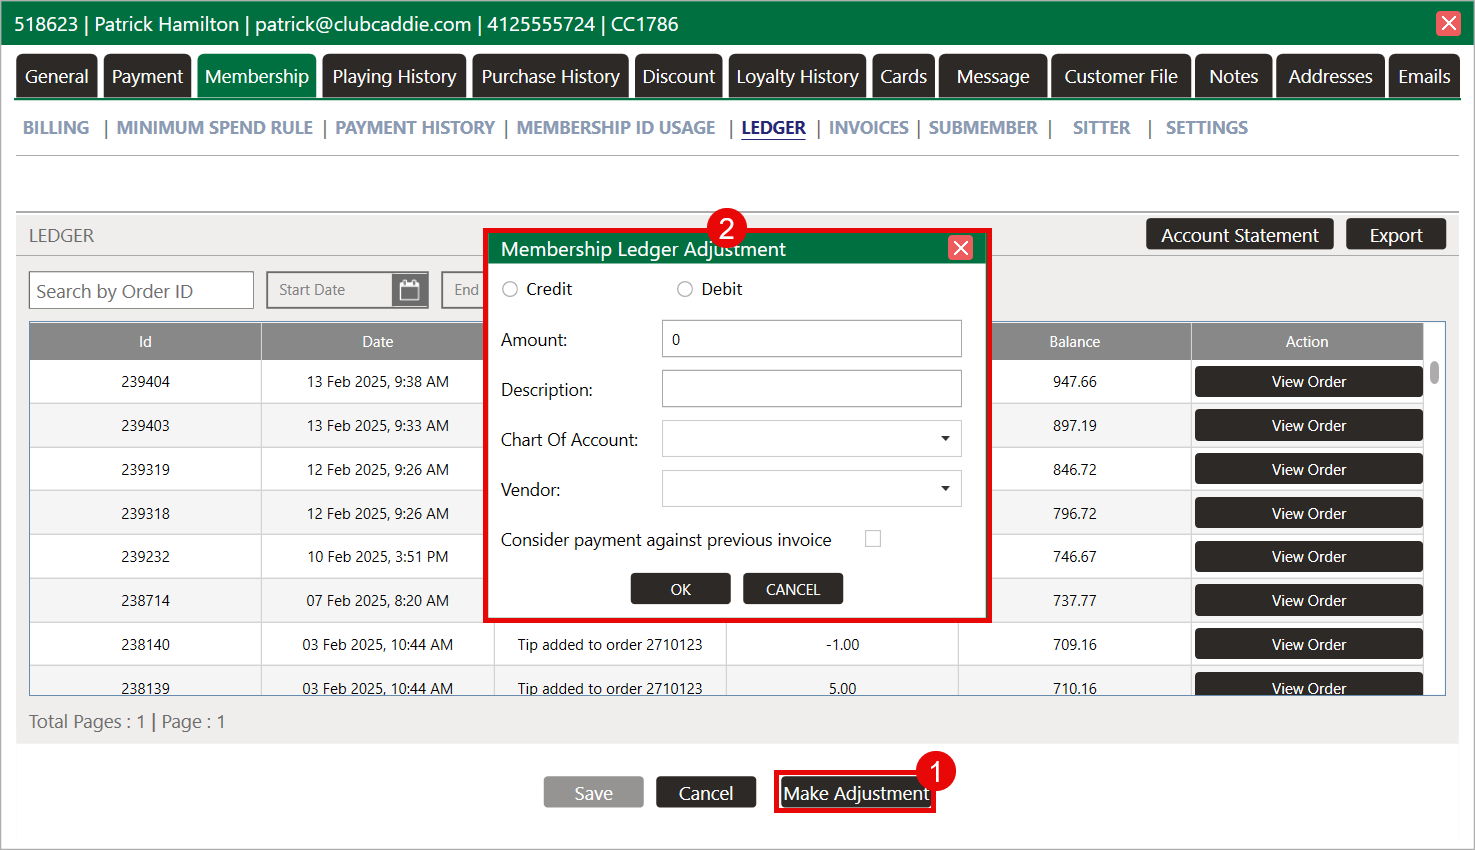Open the Cards tab
Image resolution: width=1475 pixels, height=850 pixels.
(x=903, y=76)
